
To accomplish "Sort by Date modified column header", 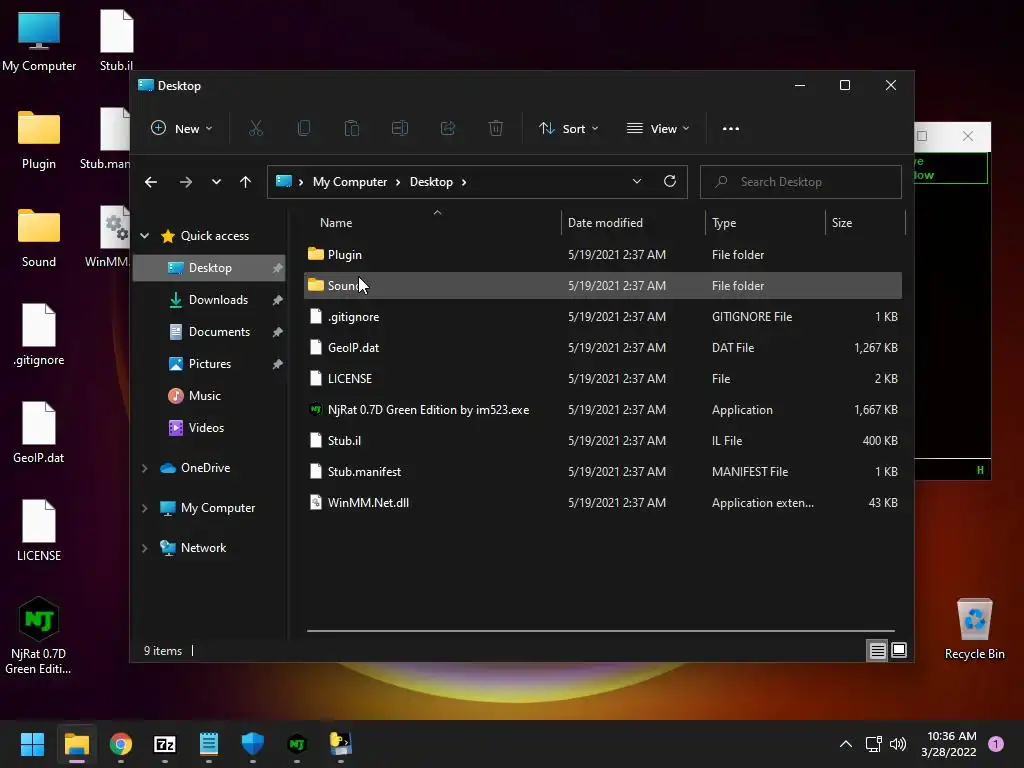I will coord(633,223).
